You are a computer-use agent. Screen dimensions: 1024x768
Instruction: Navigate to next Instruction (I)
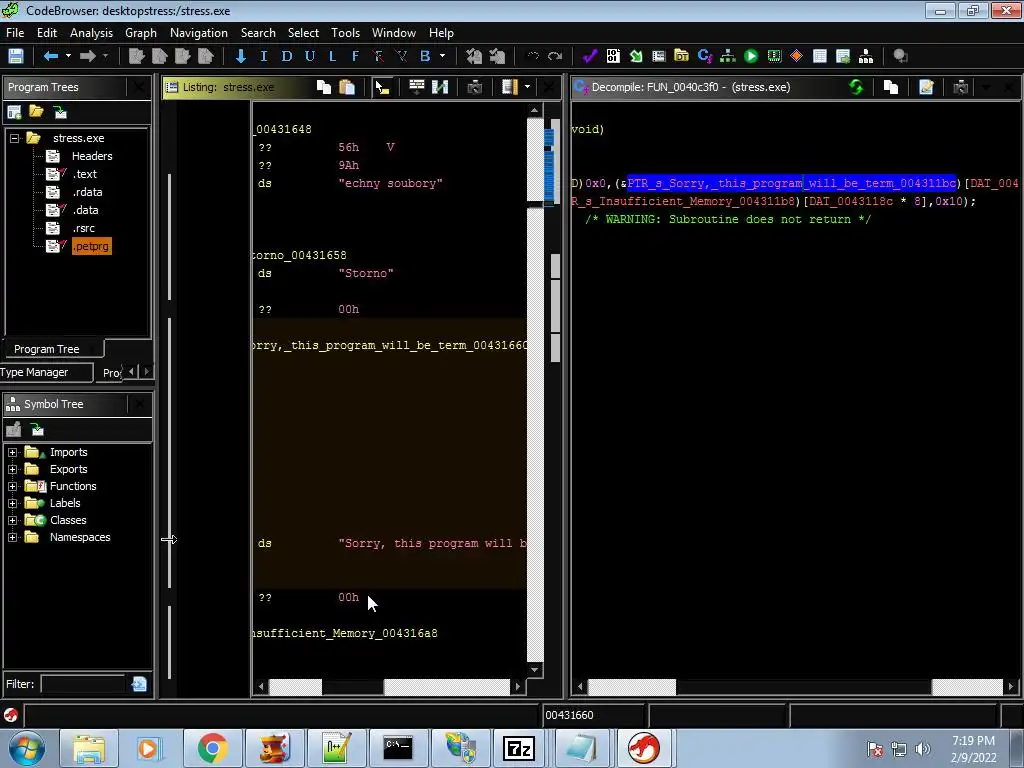click(264, 56)
